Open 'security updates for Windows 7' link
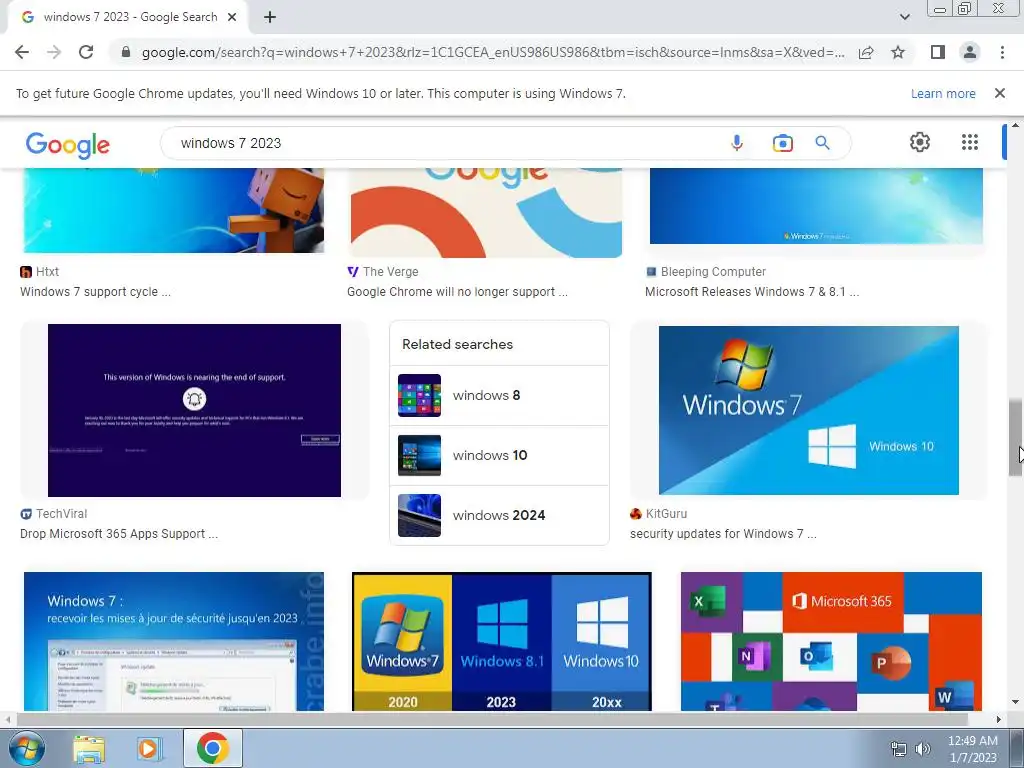 (723, 534)
